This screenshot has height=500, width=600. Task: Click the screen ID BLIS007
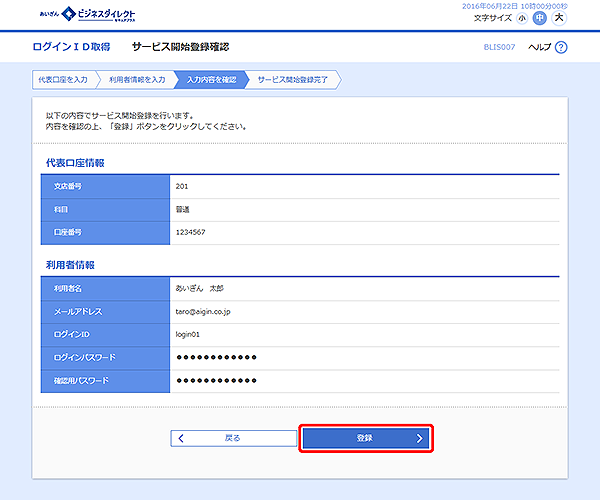[498, 47]
